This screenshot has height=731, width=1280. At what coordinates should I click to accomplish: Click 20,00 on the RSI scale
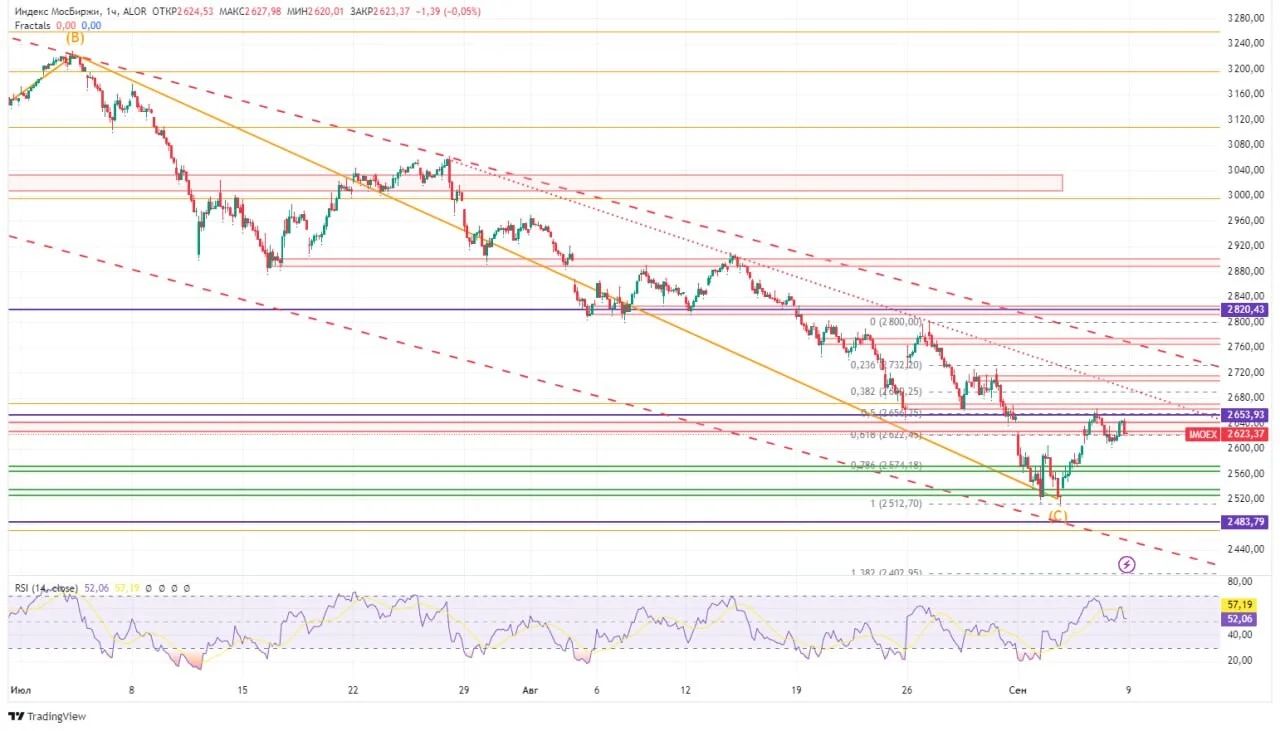[x=1240, y=660]
